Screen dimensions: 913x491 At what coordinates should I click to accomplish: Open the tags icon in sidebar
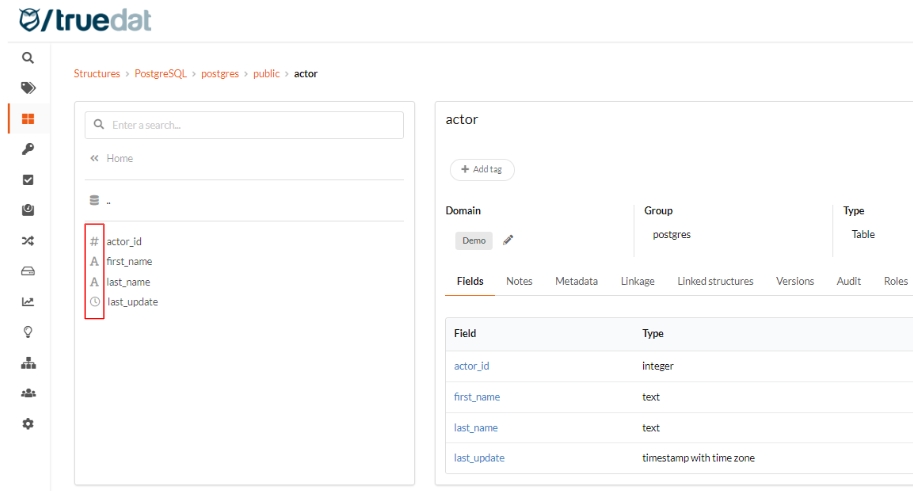coord(28,88)
